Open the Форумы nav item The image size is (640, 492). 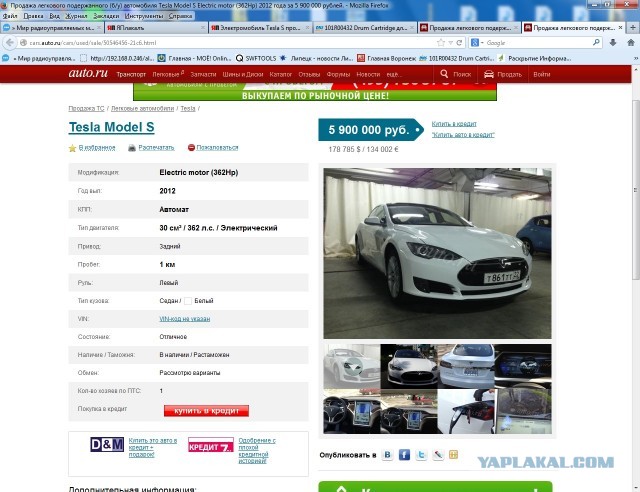pyautogui.click(x=338, y=74)
